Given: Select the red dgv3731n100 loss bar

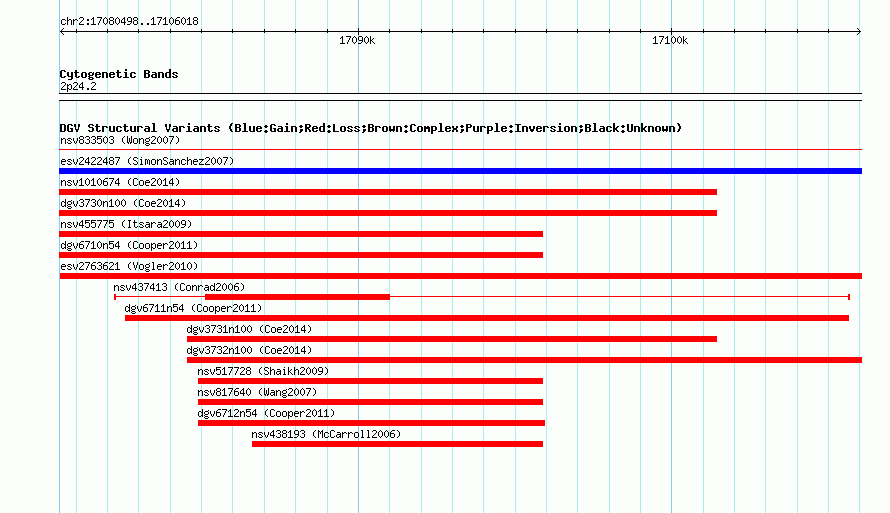Looking at the screenshot, I should [x=452, y=339].
